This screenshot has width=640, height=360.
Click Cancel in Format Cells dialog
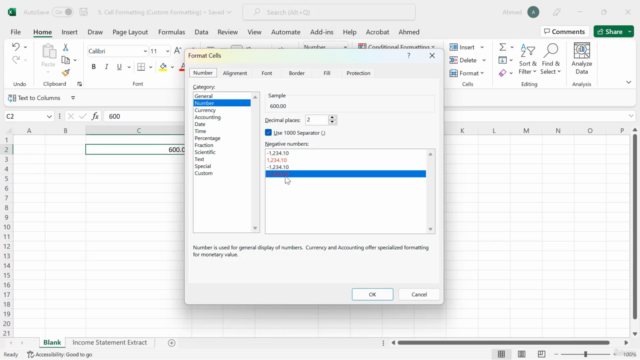click(x=419, y=294)
